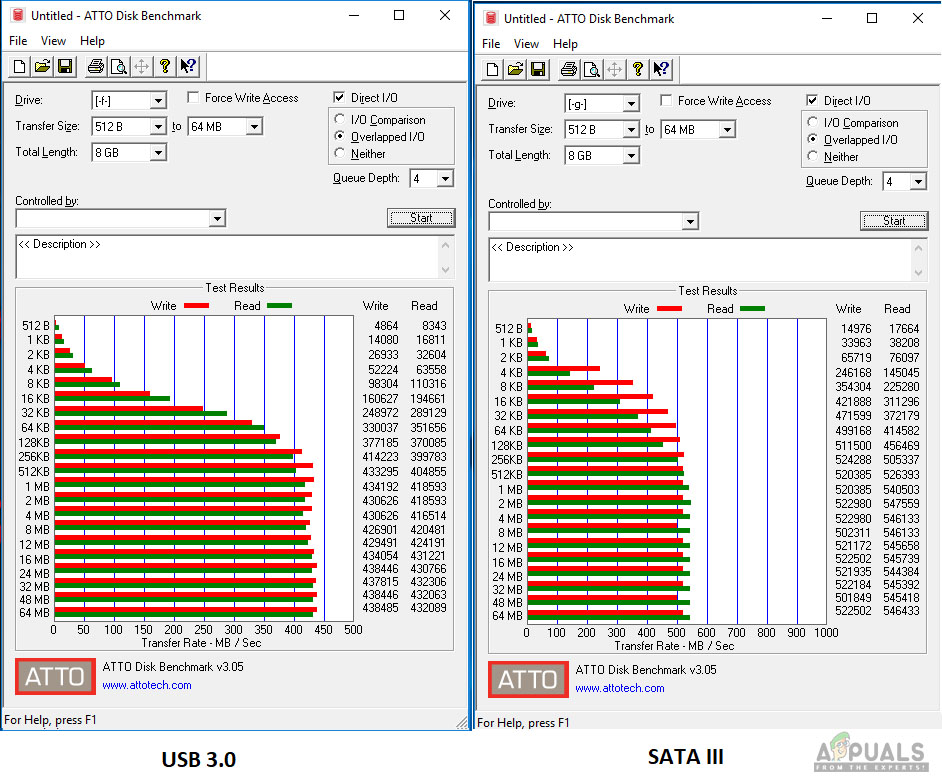Click About question mark icon in left window
The width and height of the screenshot is (942, 782).
[165, 66]
